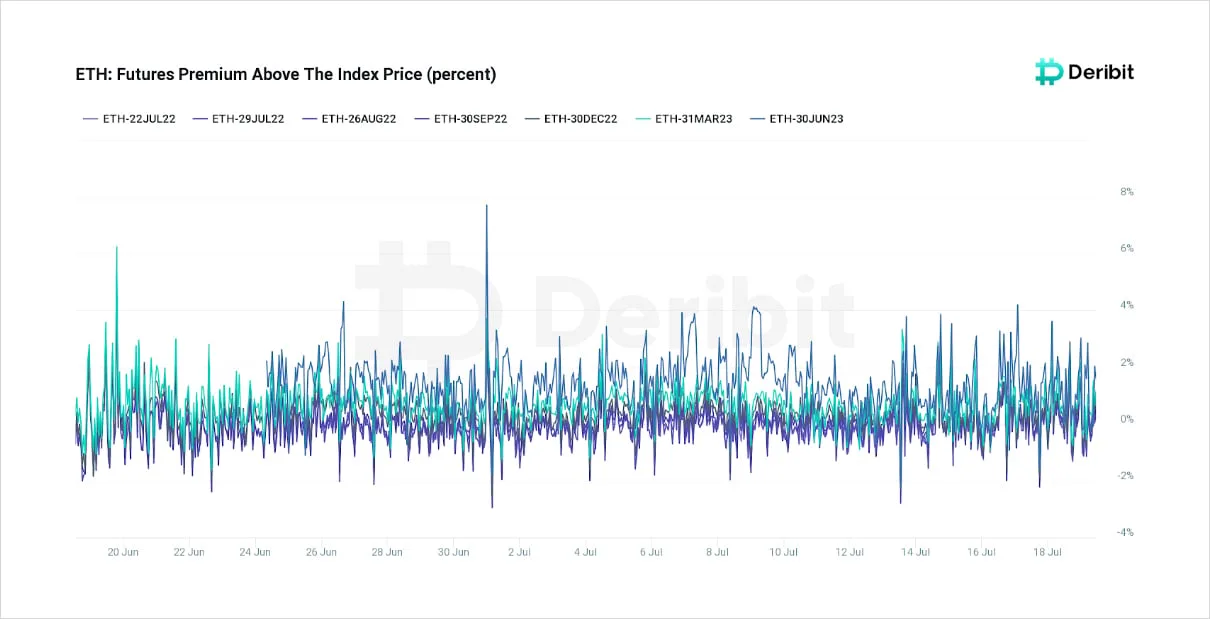The width and height of the screenshot is (1210, 619).
Task: Toggle the ETH-29JUL22 legend series
Action: (x=238, y=119)
